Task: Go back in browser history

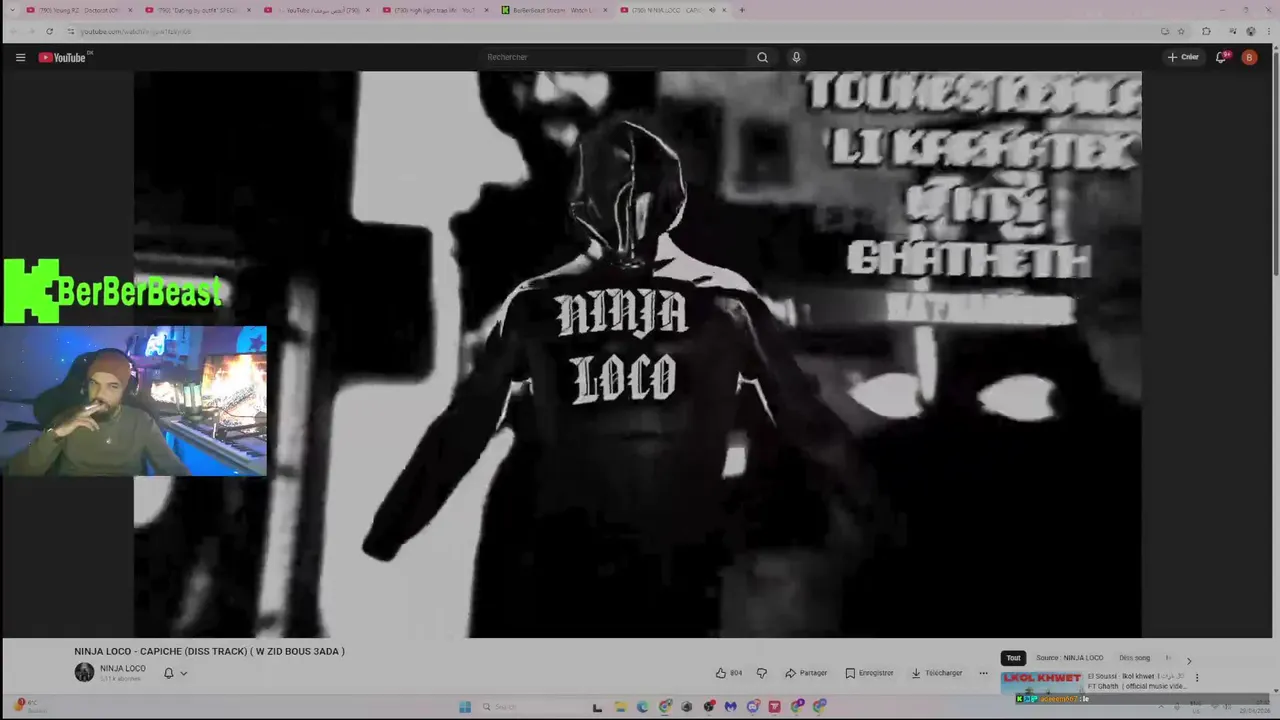Action: (13, 31)
